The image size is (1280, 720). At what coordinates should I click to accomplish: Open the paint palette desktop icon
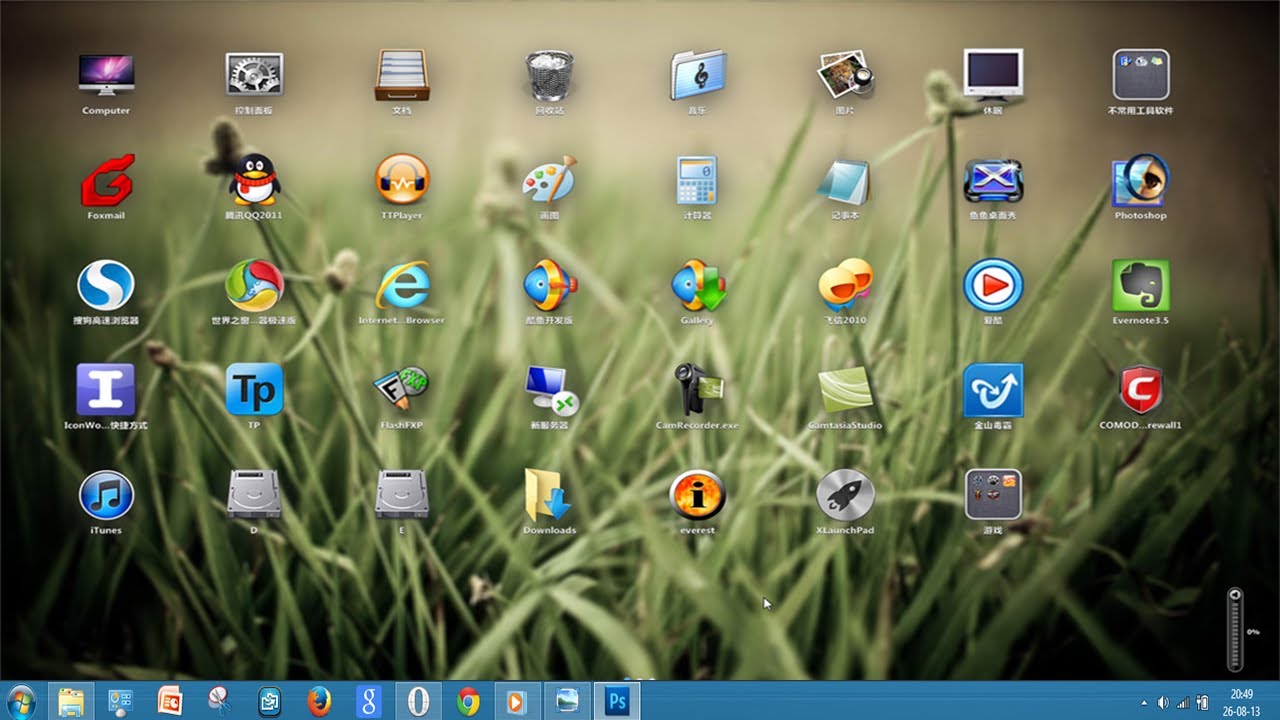pos(549,181)
